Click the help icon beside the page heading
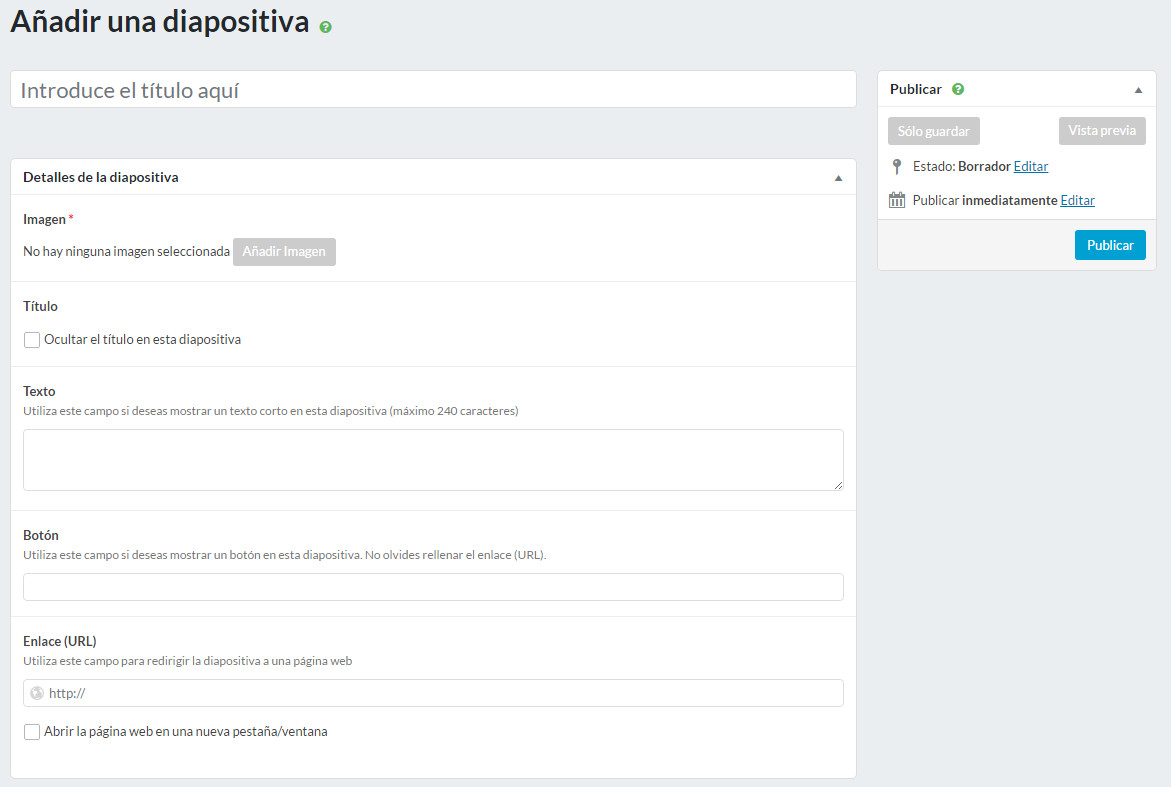 pos(325,27)
